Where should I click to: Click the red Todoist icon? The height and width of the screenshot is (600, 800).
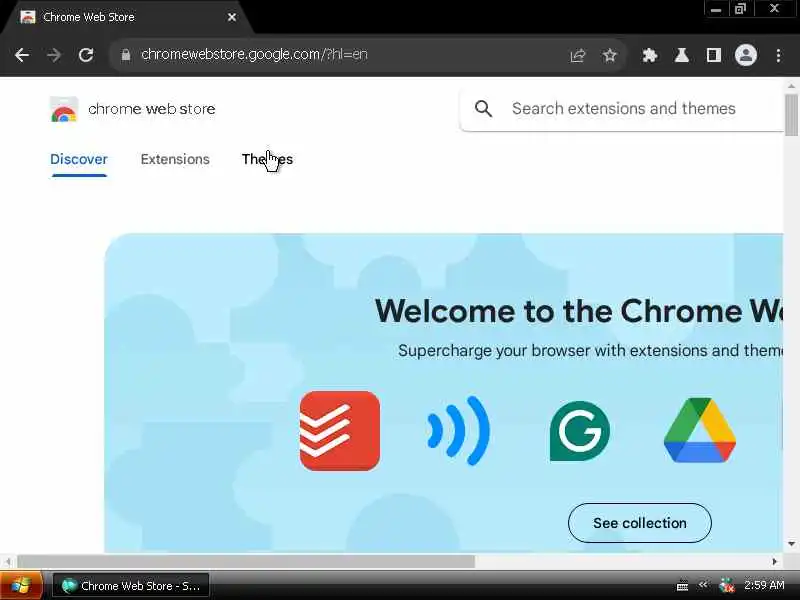coord(340,431)
